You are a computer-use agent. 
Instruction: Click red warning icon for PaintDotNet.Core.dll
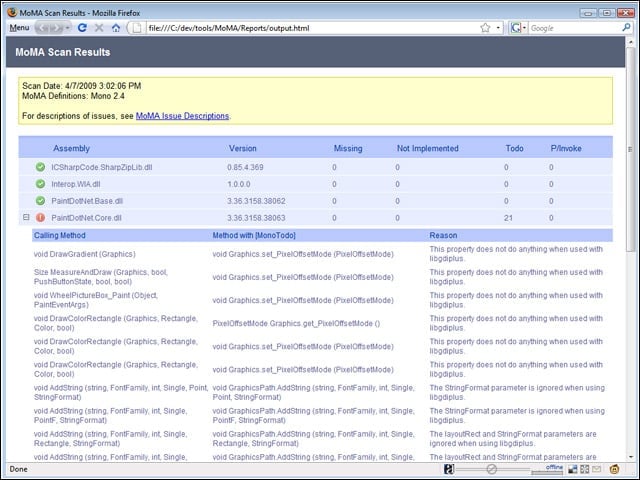point(40,218)
